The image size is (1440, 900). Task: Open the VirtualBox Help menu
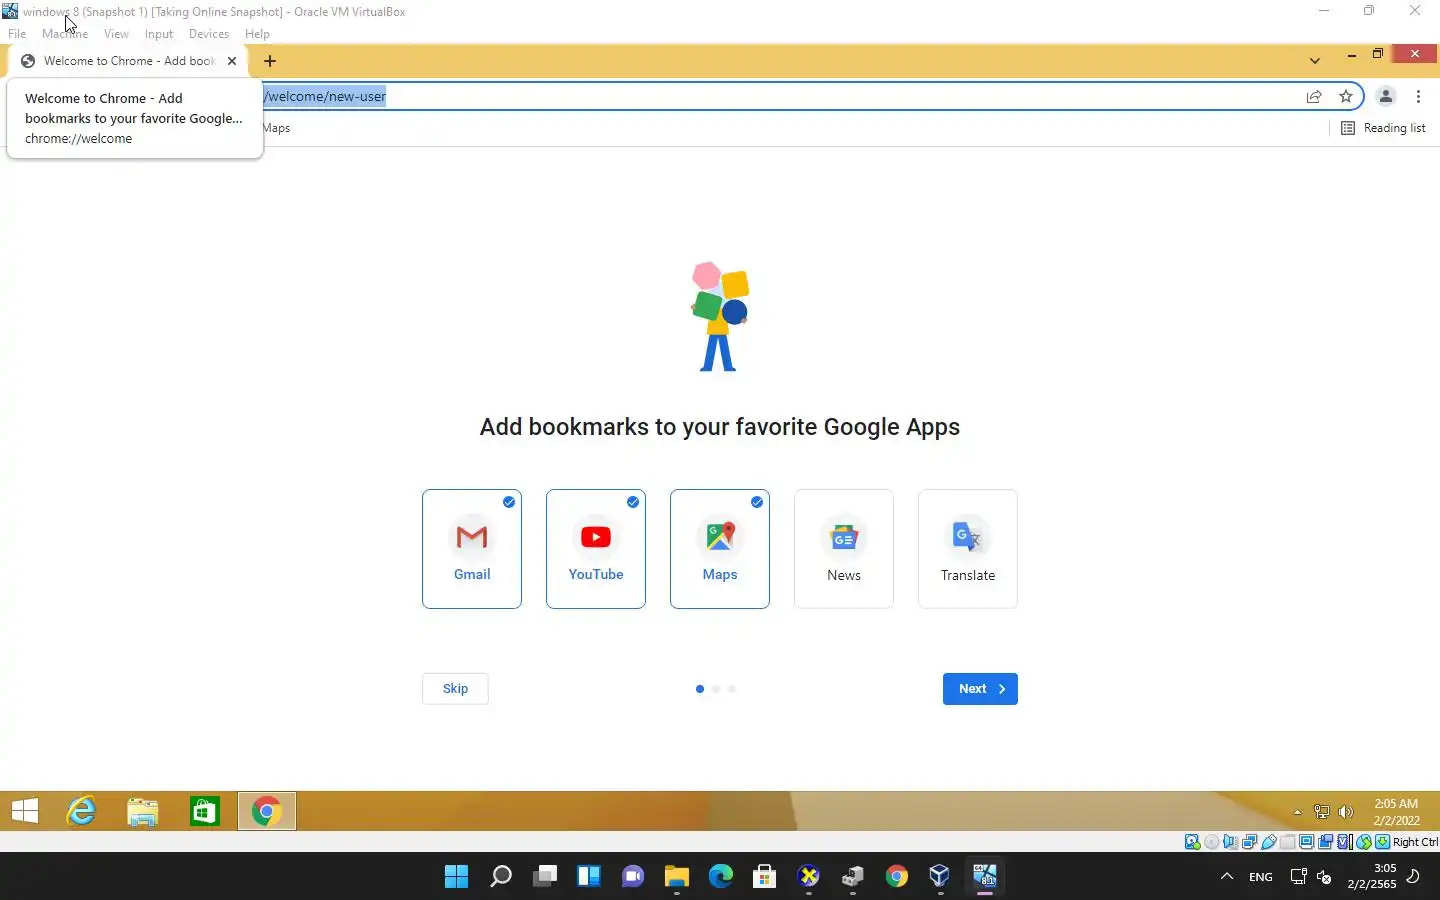point(257,34)
